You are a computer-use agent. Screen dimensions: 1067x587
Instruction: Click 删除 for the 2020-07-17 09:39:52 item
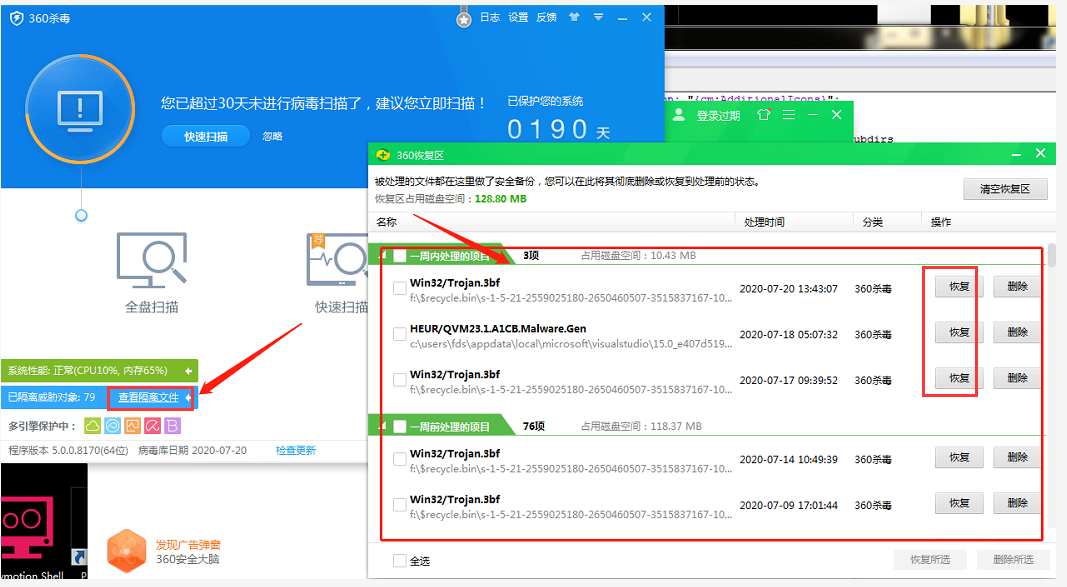pos(1017,378)
